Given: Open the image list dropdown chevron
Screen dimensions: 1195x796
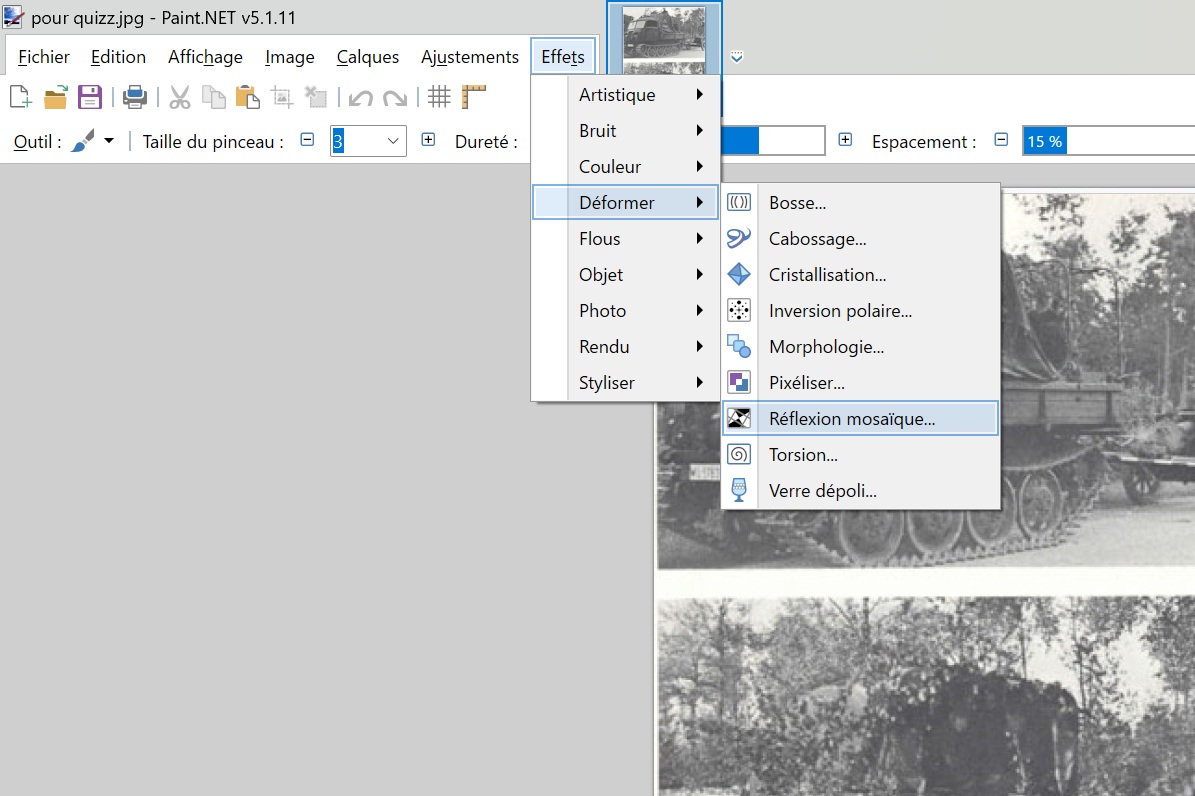Looking at the screenshot, I should click(x=736, y=57).
